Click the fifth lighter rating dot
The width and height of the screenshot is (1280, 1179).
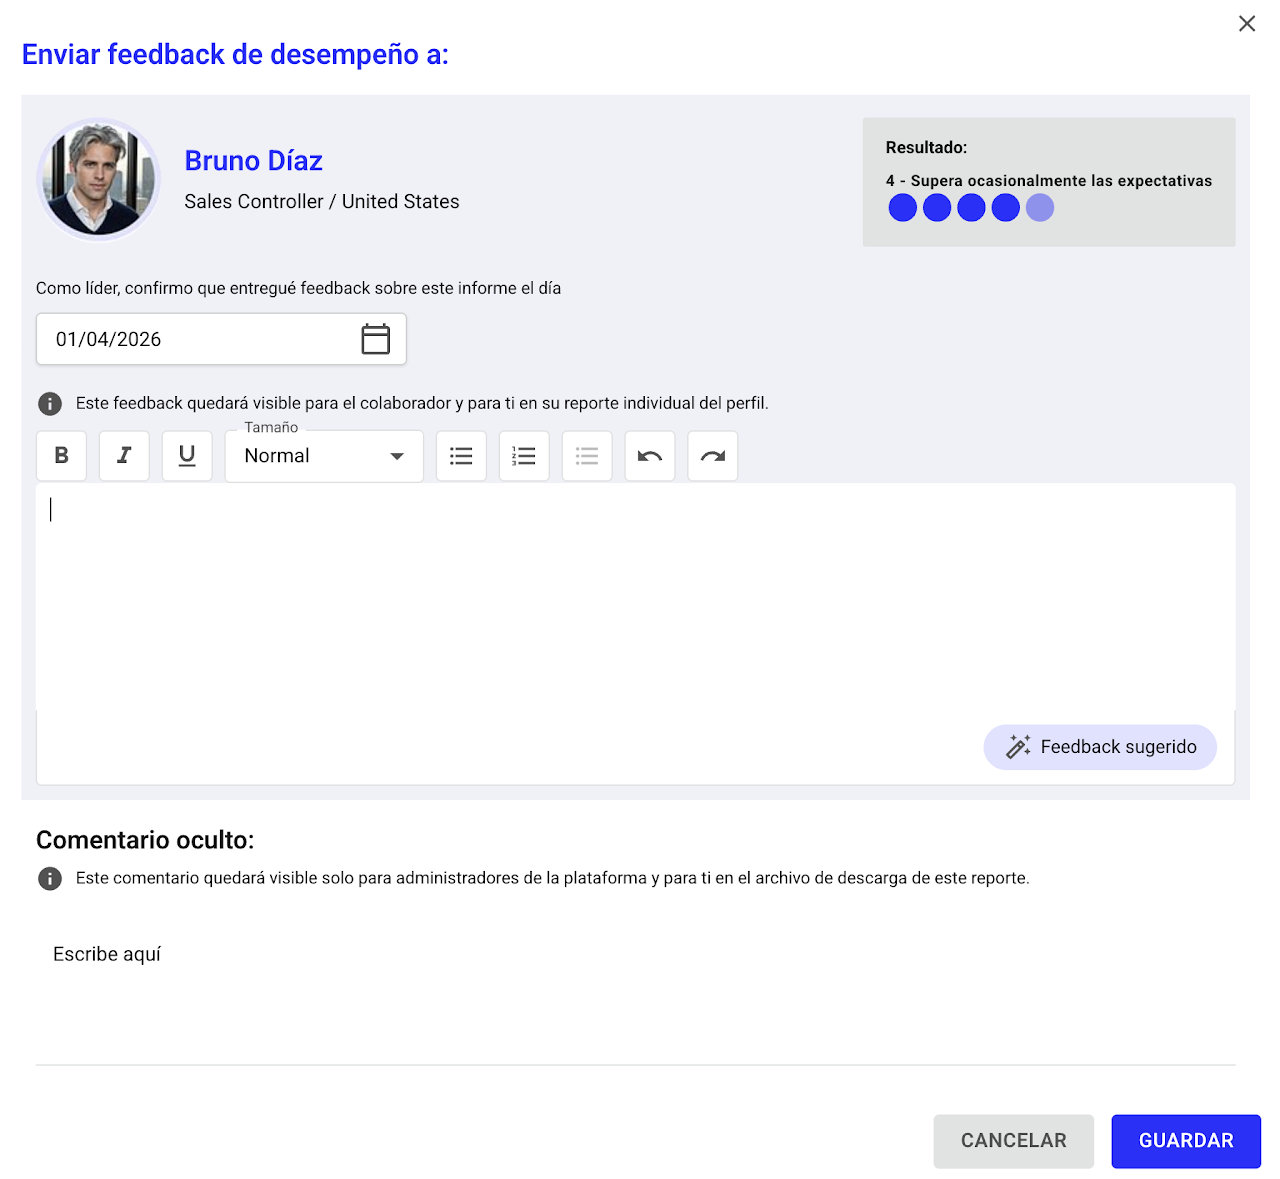coord(1040,208)
